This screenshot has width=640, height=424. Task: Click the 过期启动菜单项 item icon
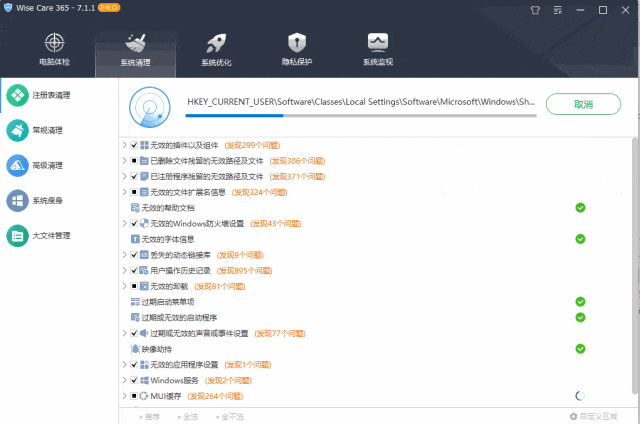(x=135, y=302)
